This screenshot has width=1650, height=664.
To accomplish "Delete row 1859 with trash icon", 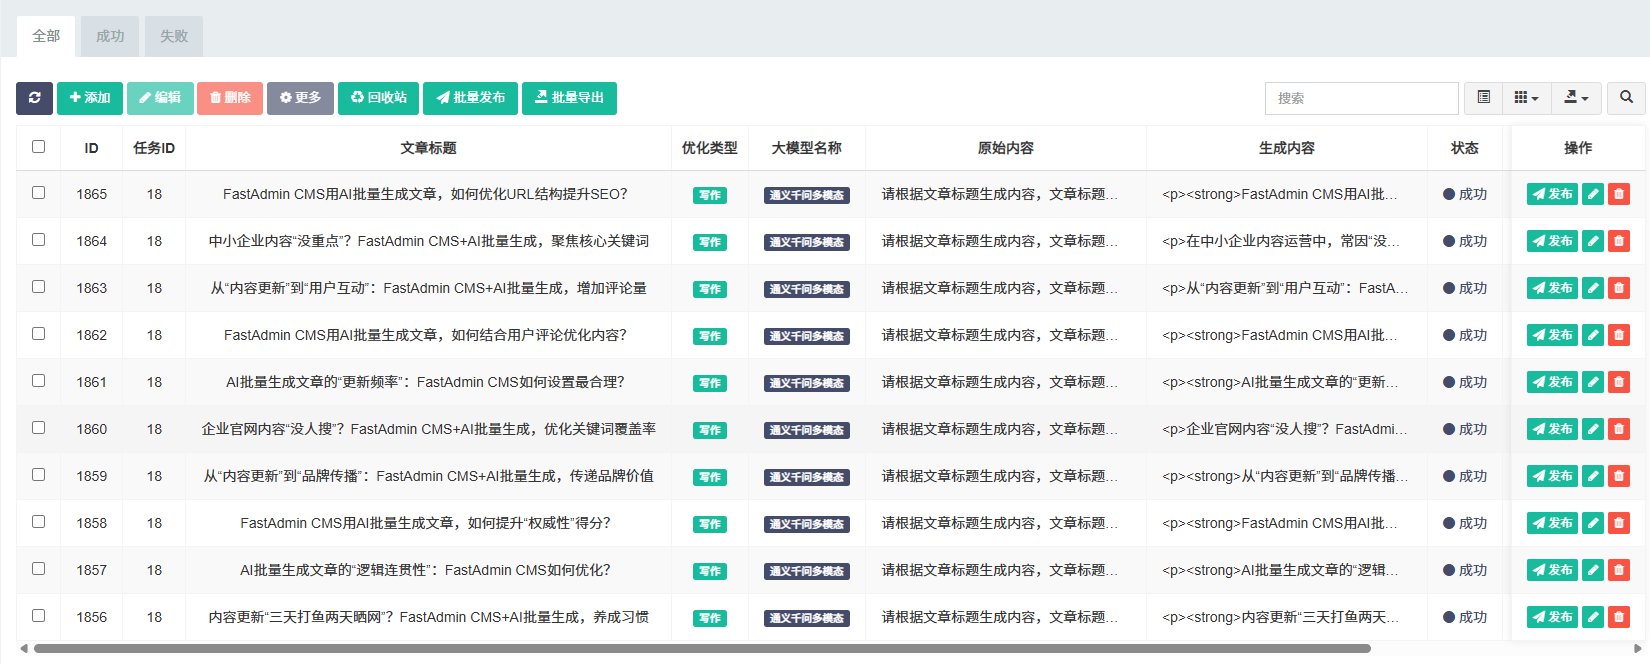I will pyautogui.click(x=1619, y=476).
